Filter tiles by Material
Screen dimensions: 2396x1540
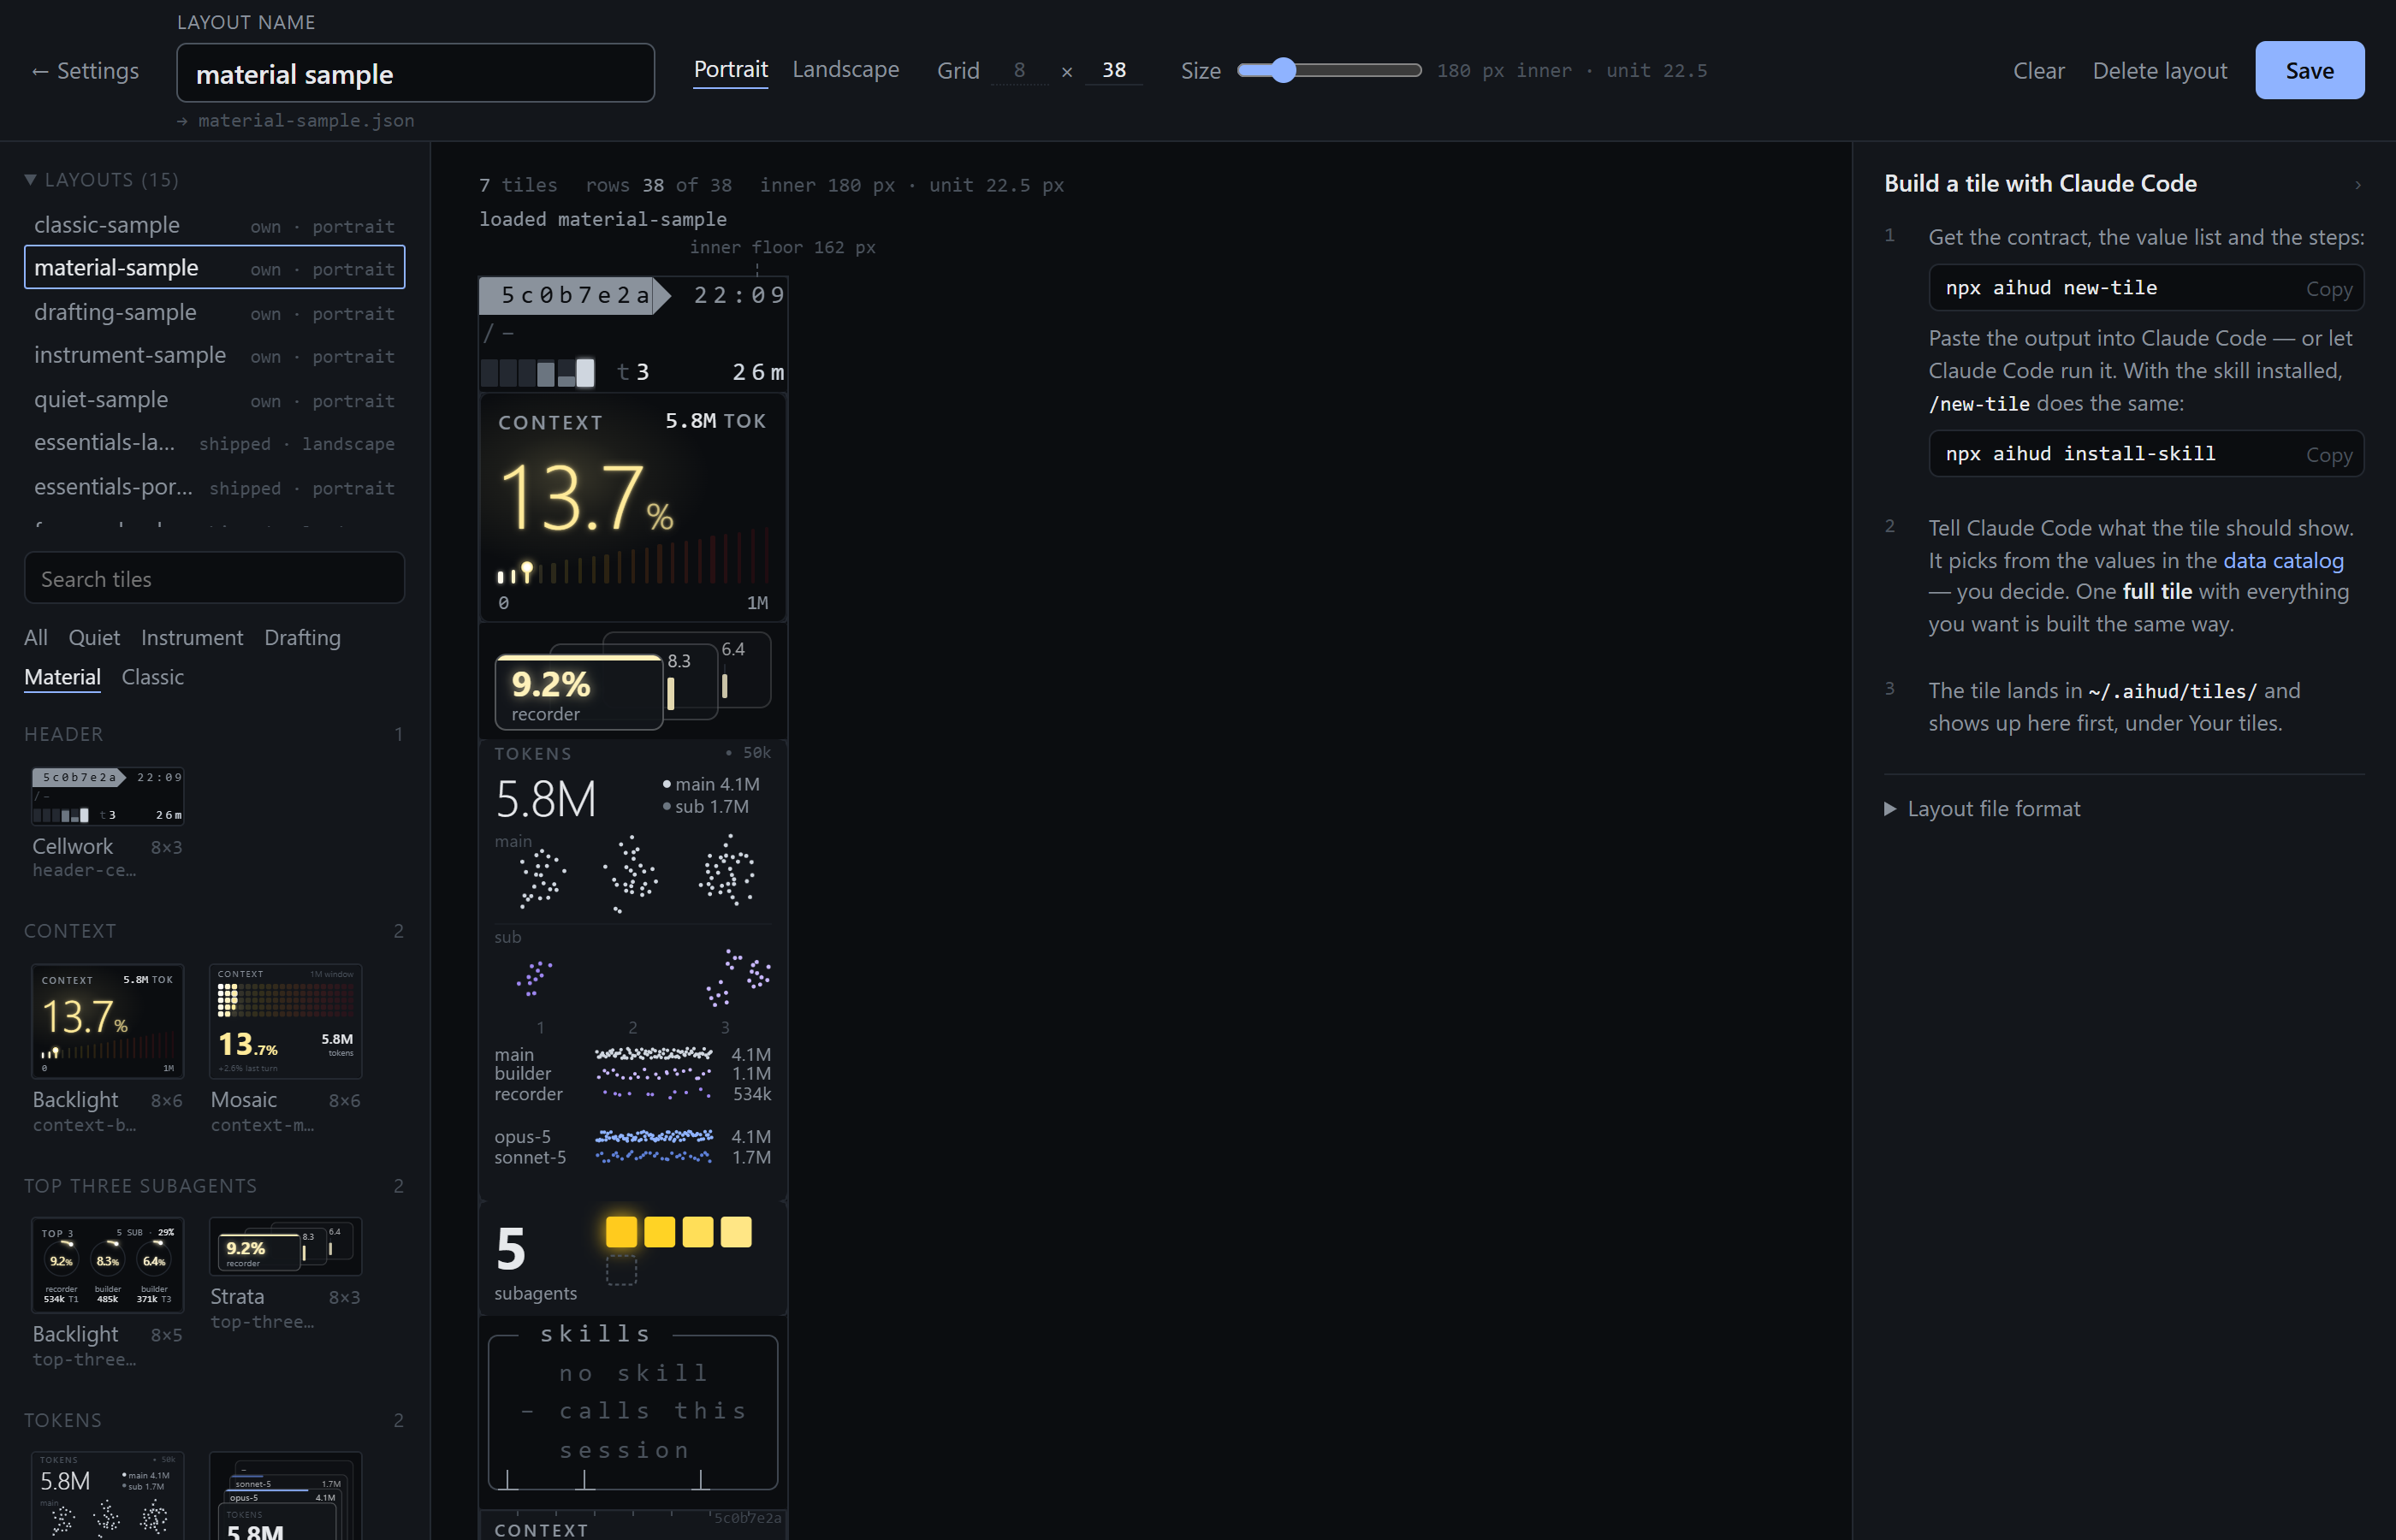(62, 677)
